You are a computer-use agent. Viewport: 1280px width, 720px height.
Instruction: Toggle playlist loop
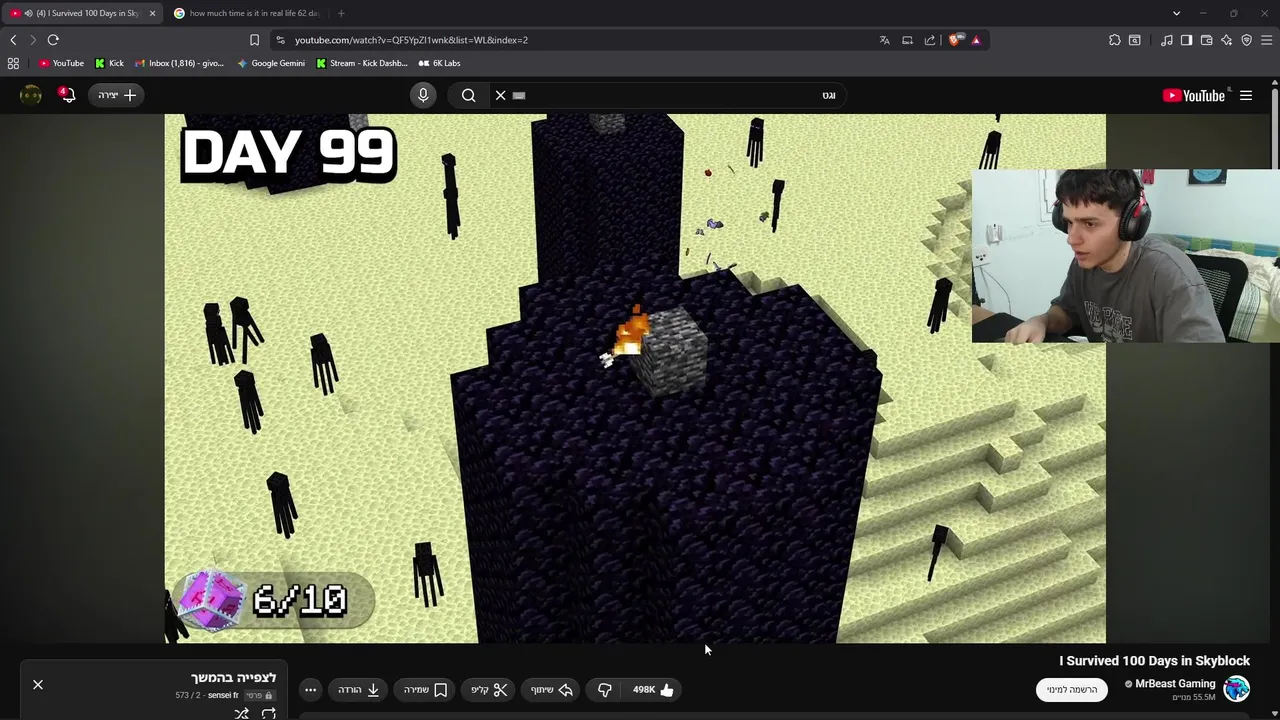coord(269,713)
